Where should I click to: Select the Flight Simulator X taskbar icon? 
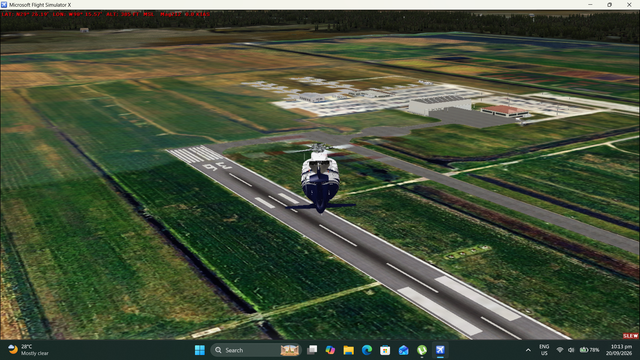[x=440, y=350]
